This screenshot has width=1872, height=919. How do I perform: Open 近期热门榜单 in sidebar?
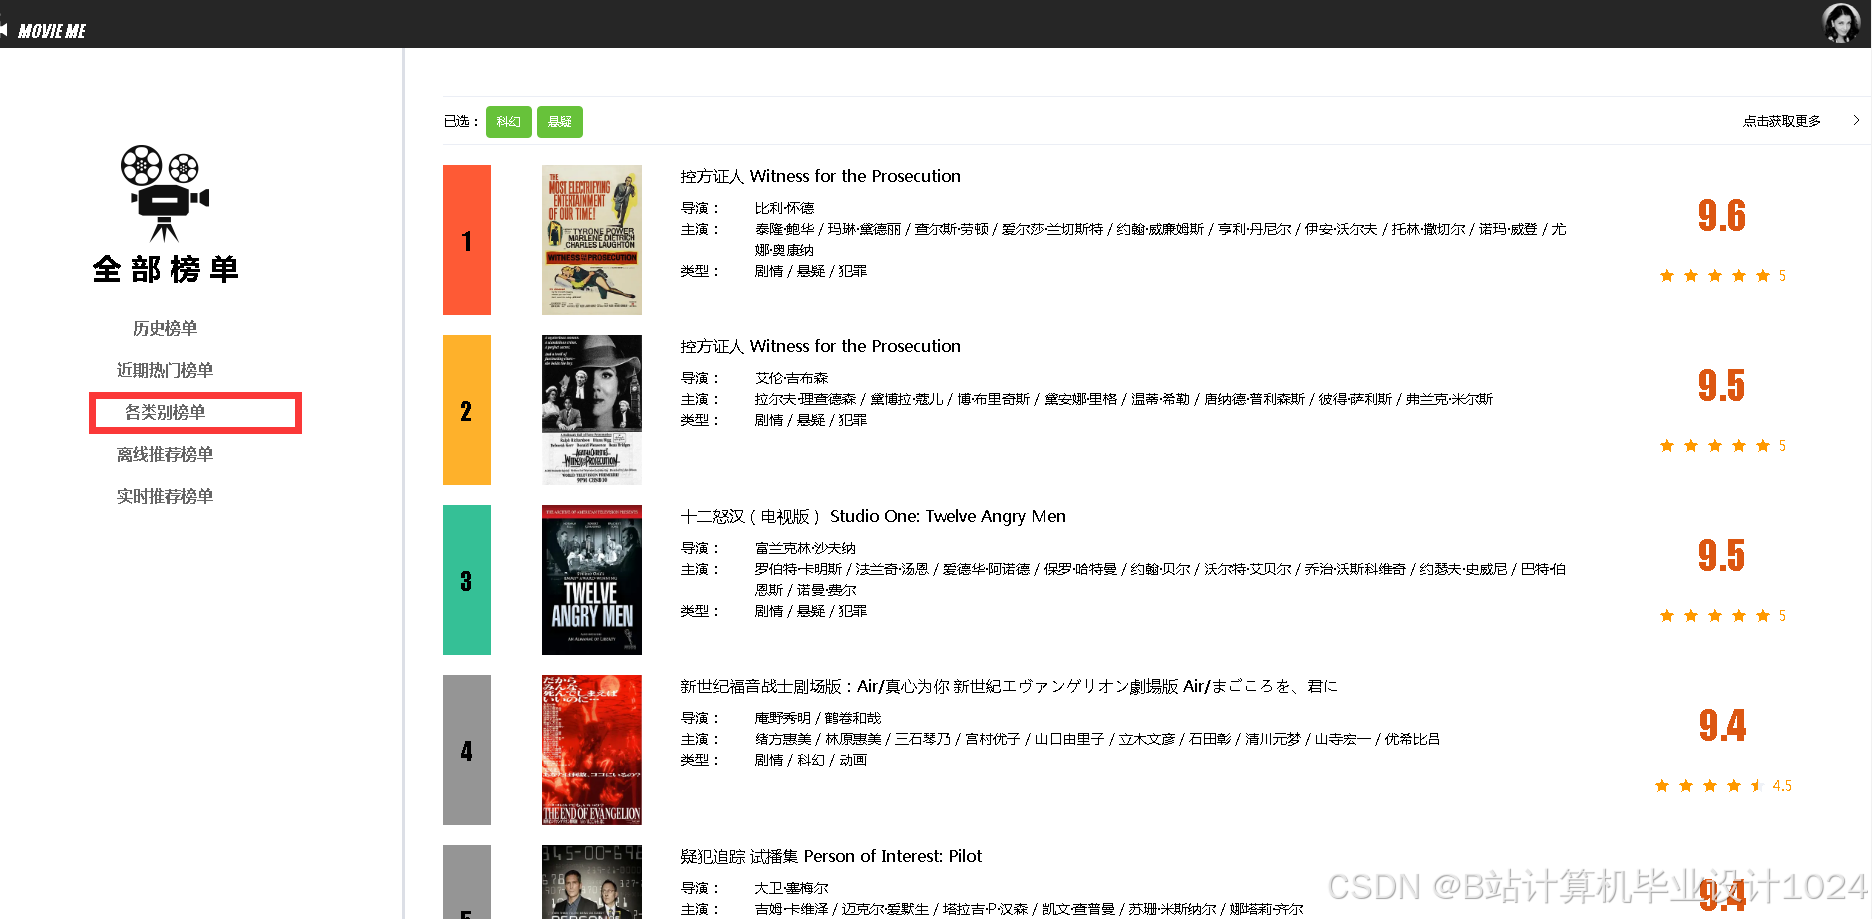[165, 370]
